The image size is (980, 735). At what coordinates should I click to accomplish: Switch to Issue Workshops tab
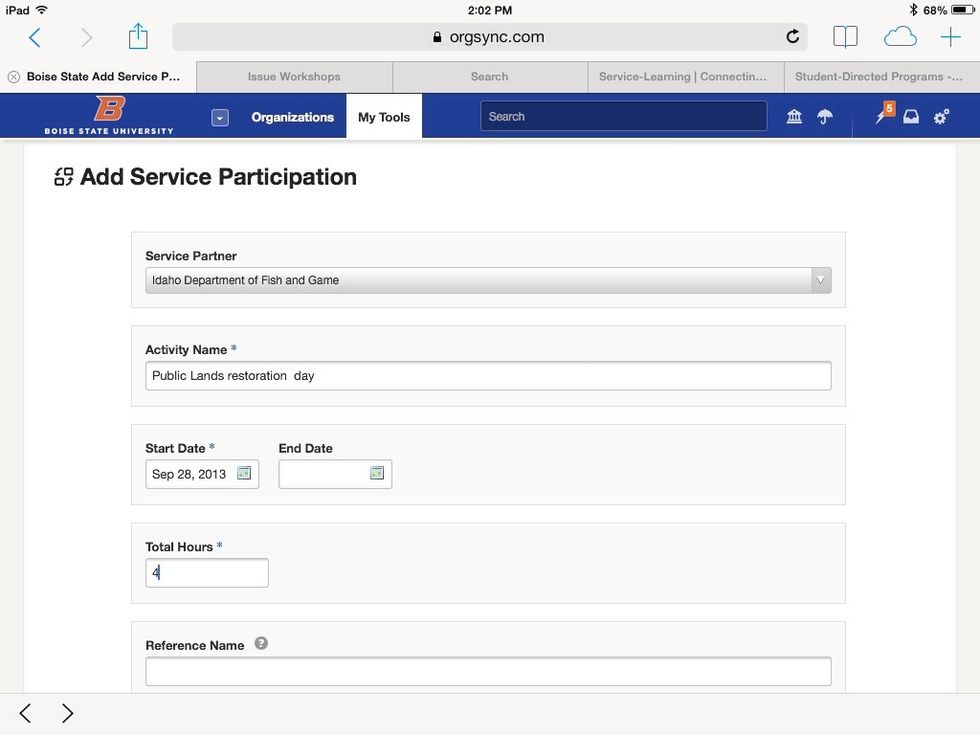pyautogui.click(x=294, y=77)
